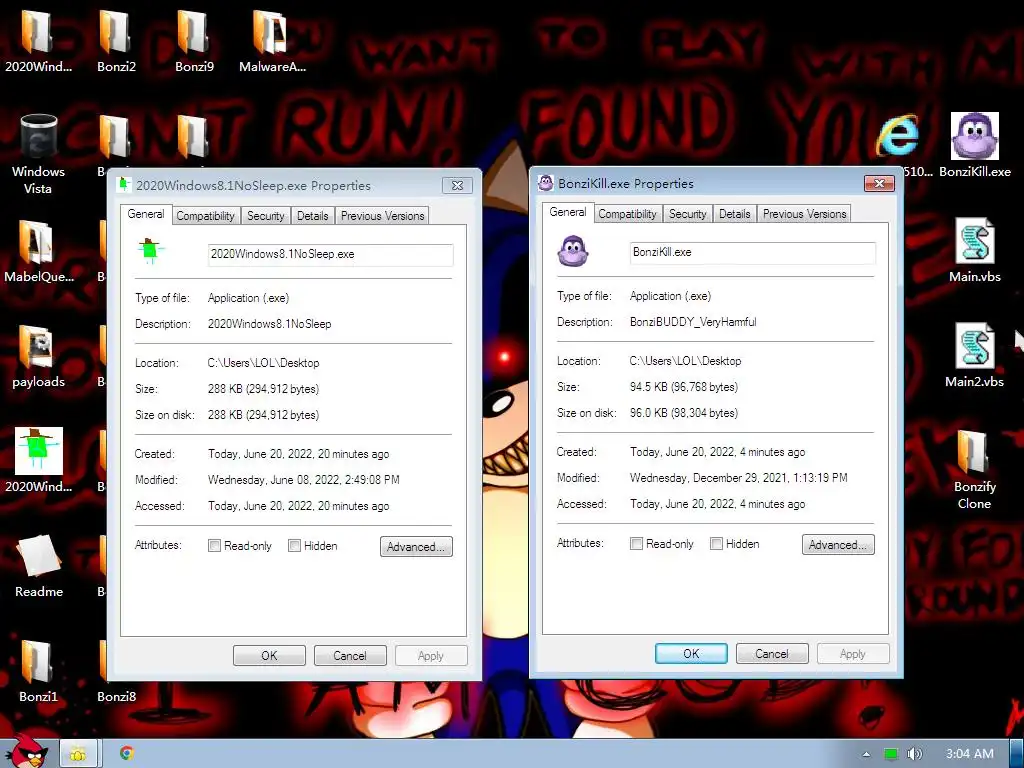The height and width of the screenshot is (768, 1024).
Task: Open the 2020Wind... folder in the top desktop row
Action: 37,40
